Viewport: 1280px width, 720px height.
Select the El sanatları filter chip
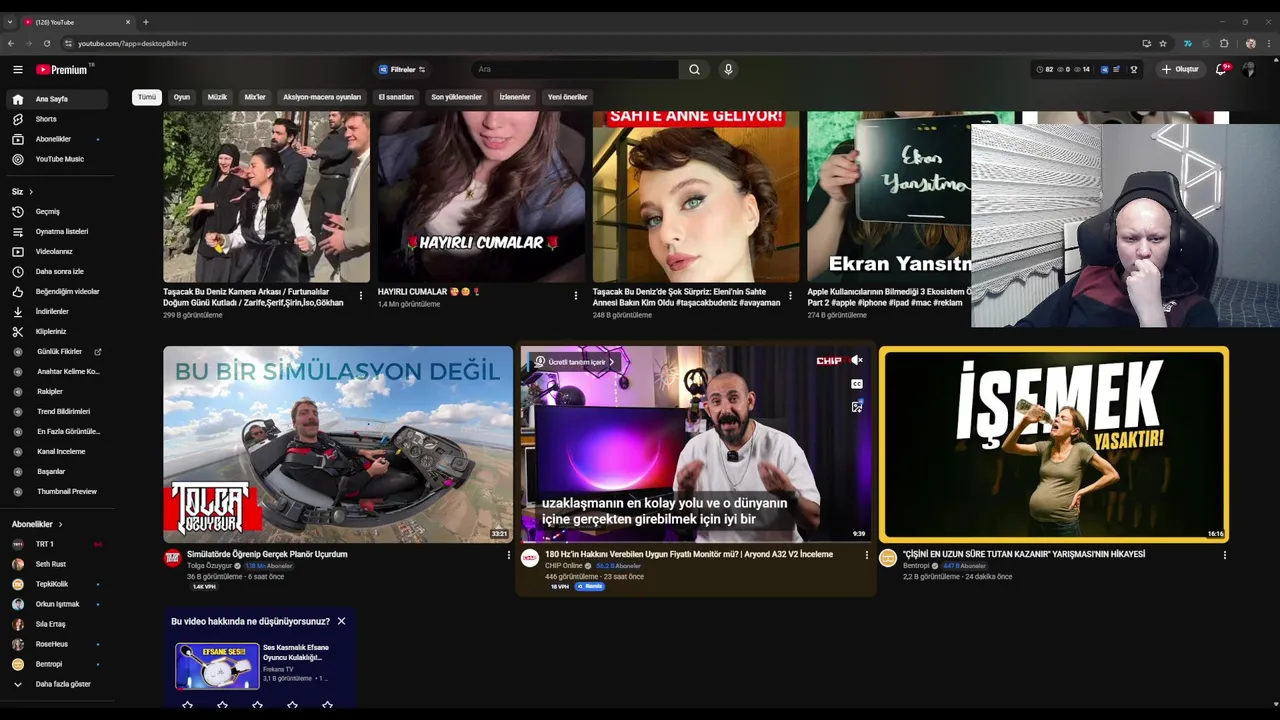point(396,97)
